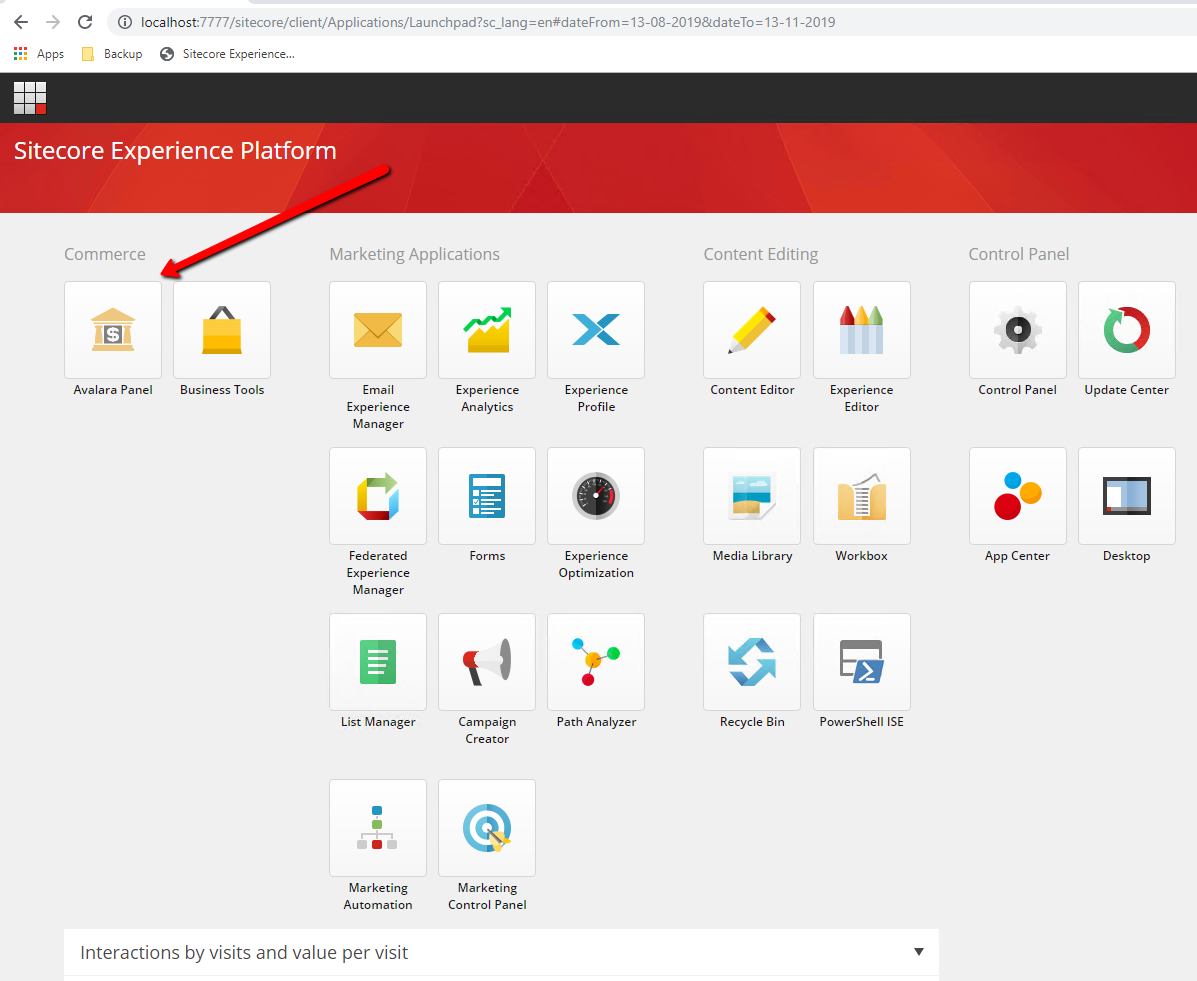Open Path Analyzer nodes icon
The image size is (1197, 981).
tap(596, 662)
